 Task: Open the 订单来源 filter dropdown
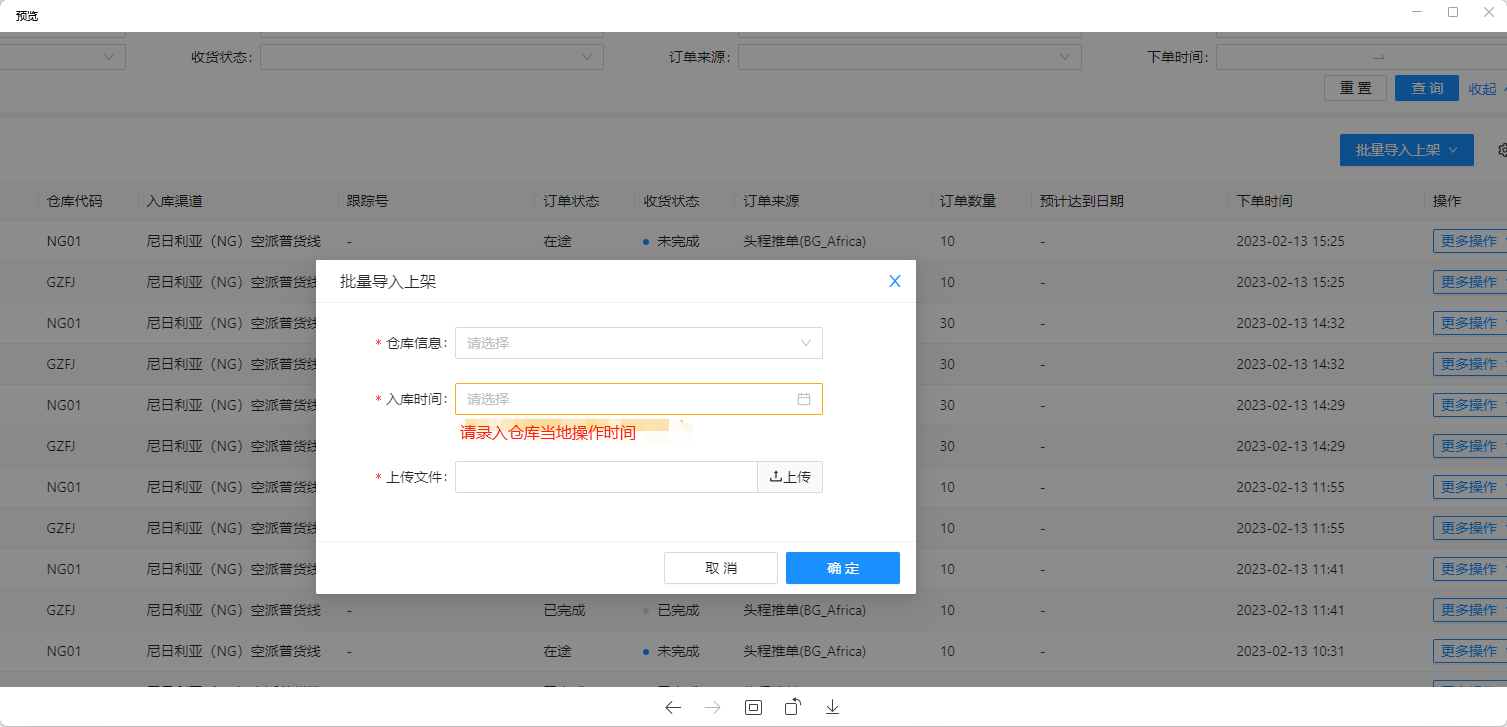point(910,57)
